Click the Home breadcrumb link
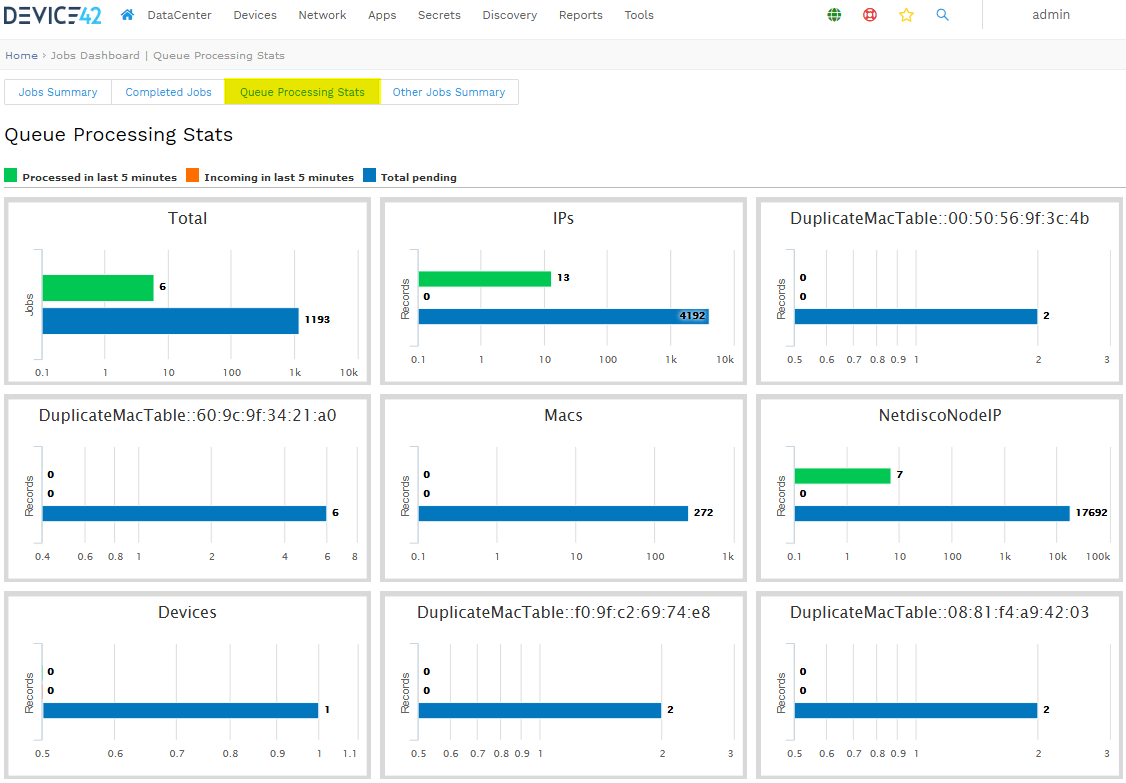The image size is (1126, 783). (21, 56)
